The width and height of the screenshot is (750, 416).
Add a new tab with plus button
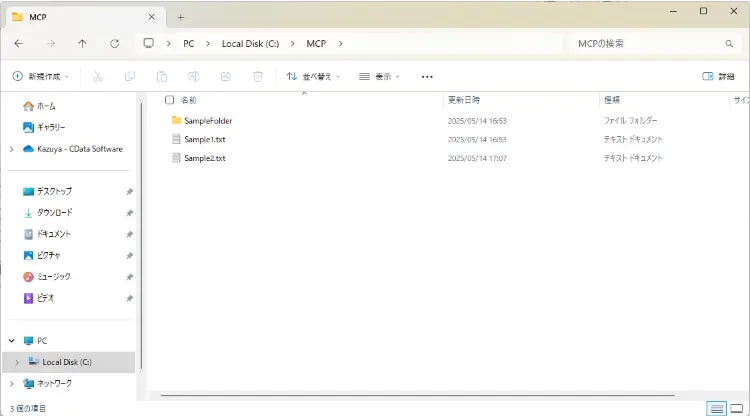pos(181,17)
